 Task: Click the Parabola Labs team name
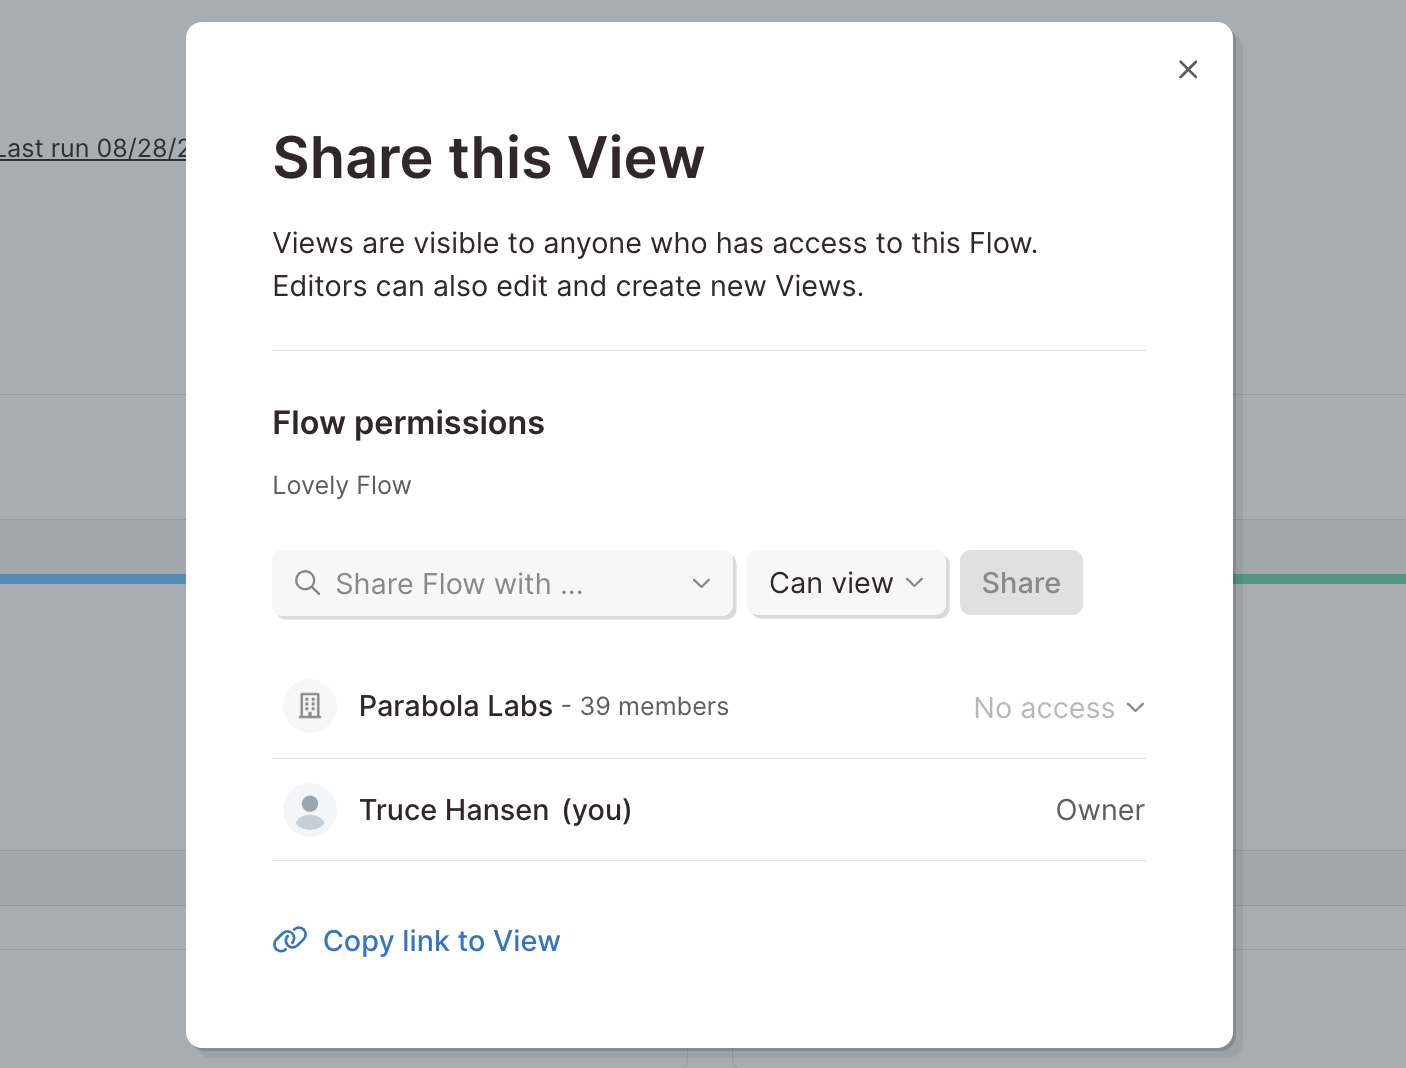tap(456, 706)
